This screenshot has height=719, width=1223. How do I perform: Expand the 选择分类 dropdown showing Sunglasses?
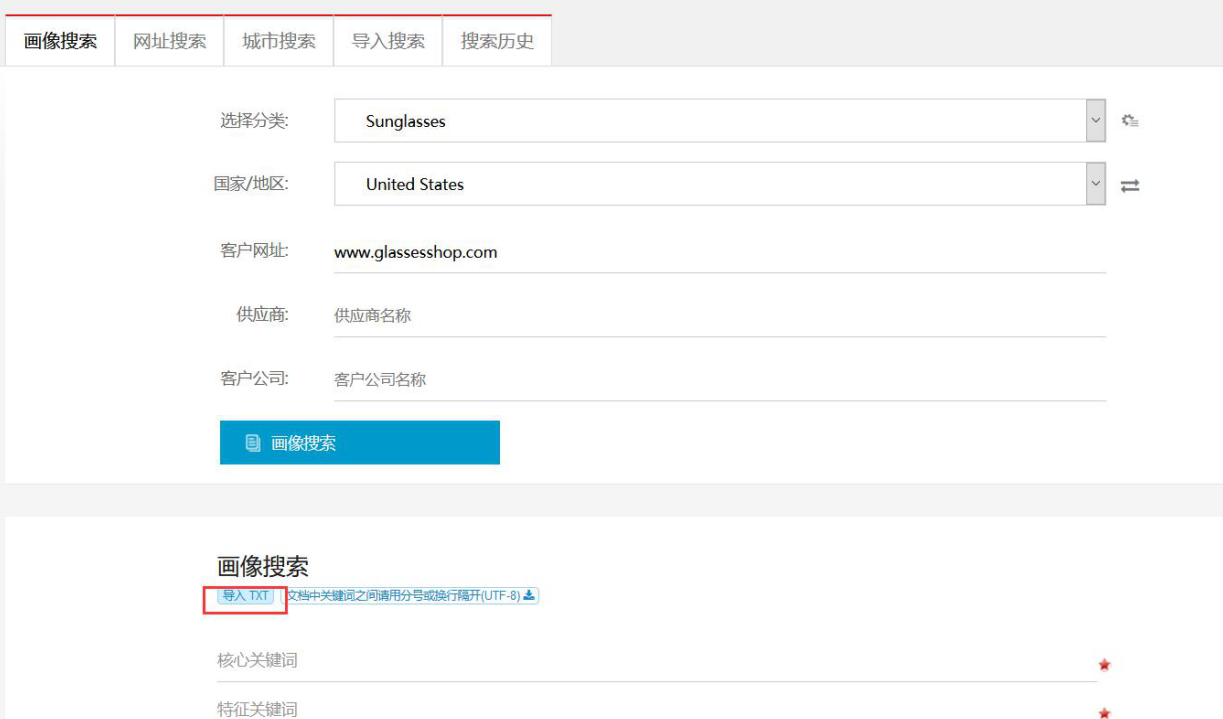pyautogui.click(x=1096, y=121)
